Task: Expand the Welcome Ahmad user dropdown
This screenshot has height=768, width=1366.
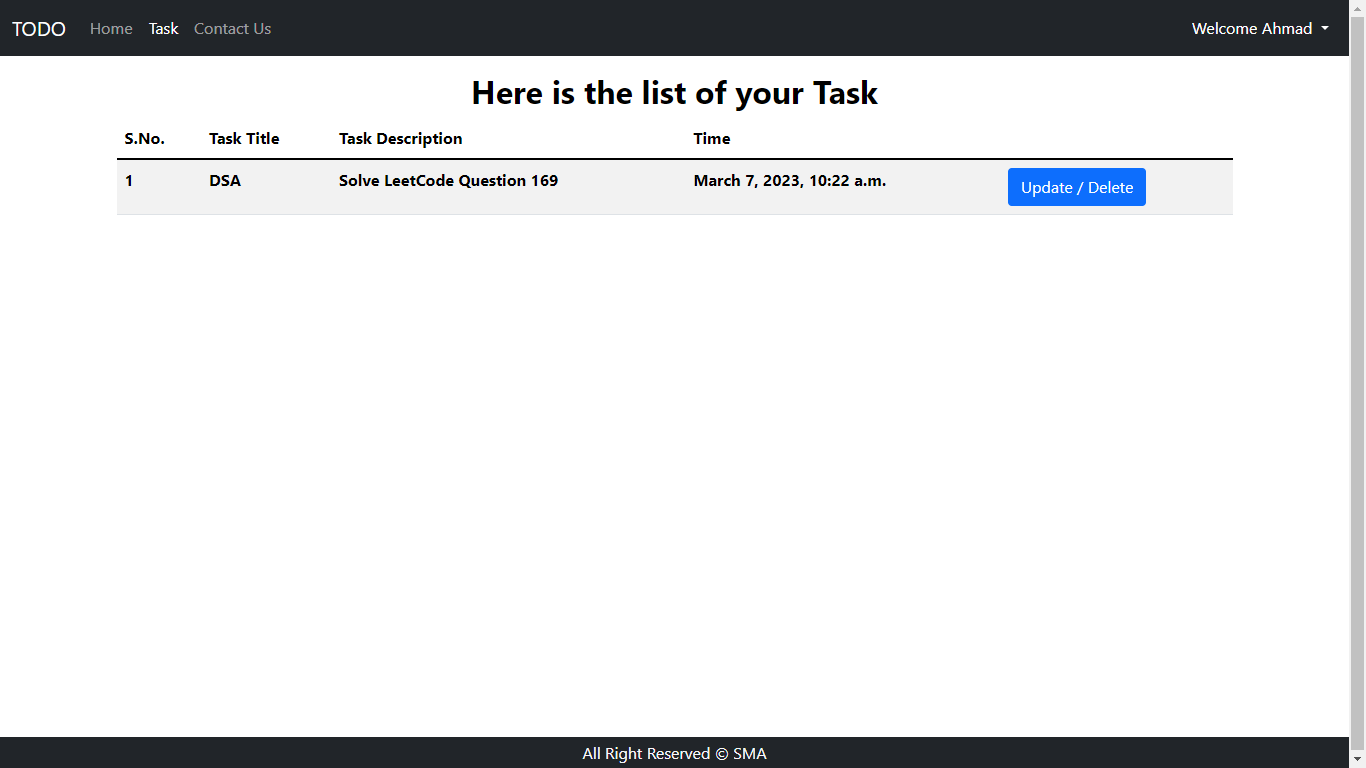Action: 1260,29
